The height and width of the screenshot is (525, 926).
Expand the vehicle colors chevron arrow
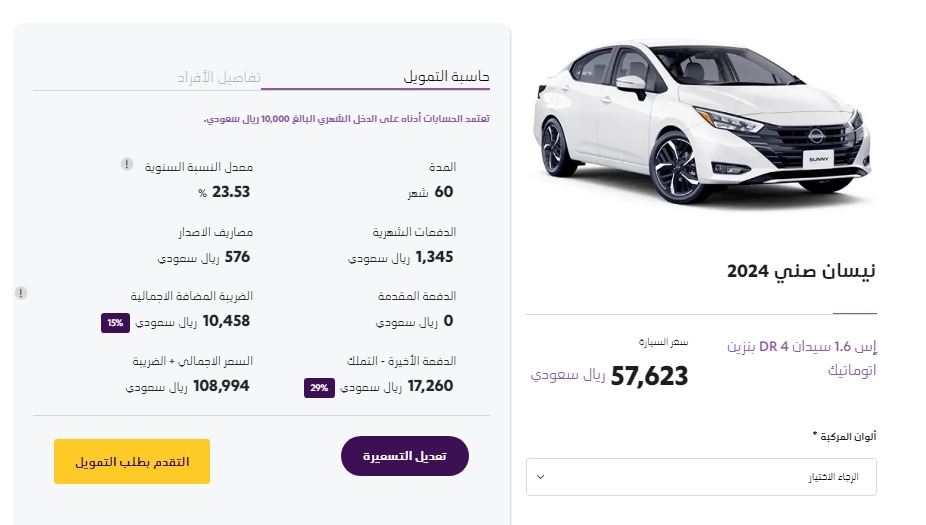(x=541, y=477)
